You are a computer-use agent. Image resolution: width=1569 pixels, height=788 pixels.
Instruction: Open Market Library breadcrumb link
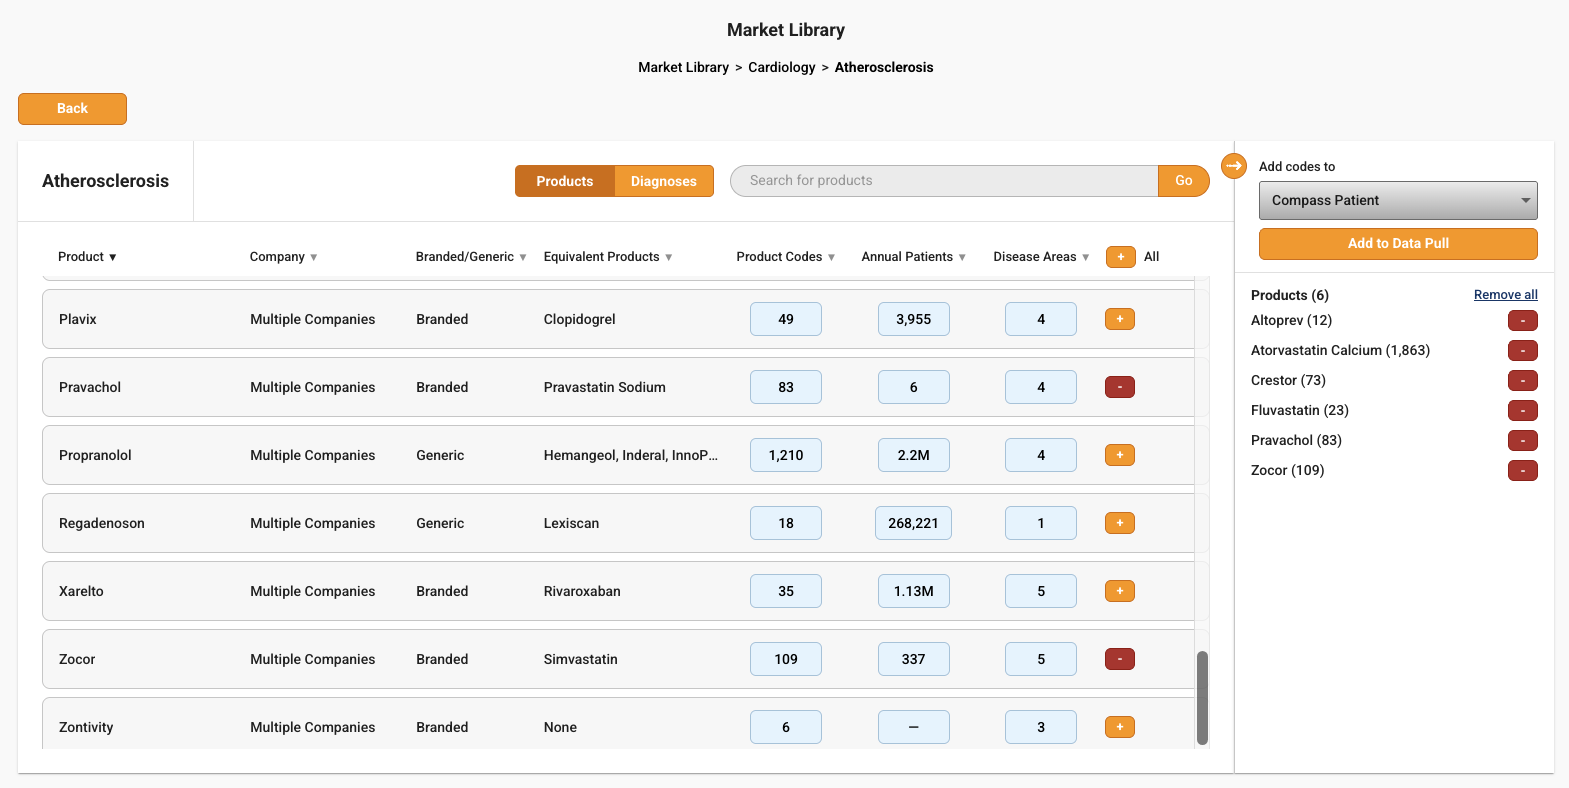pos(683,67)
